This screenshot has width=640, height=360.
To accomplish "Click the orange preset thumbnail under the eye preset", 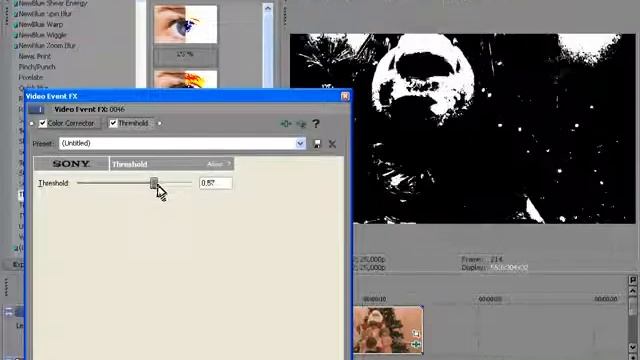I will 185,79.
